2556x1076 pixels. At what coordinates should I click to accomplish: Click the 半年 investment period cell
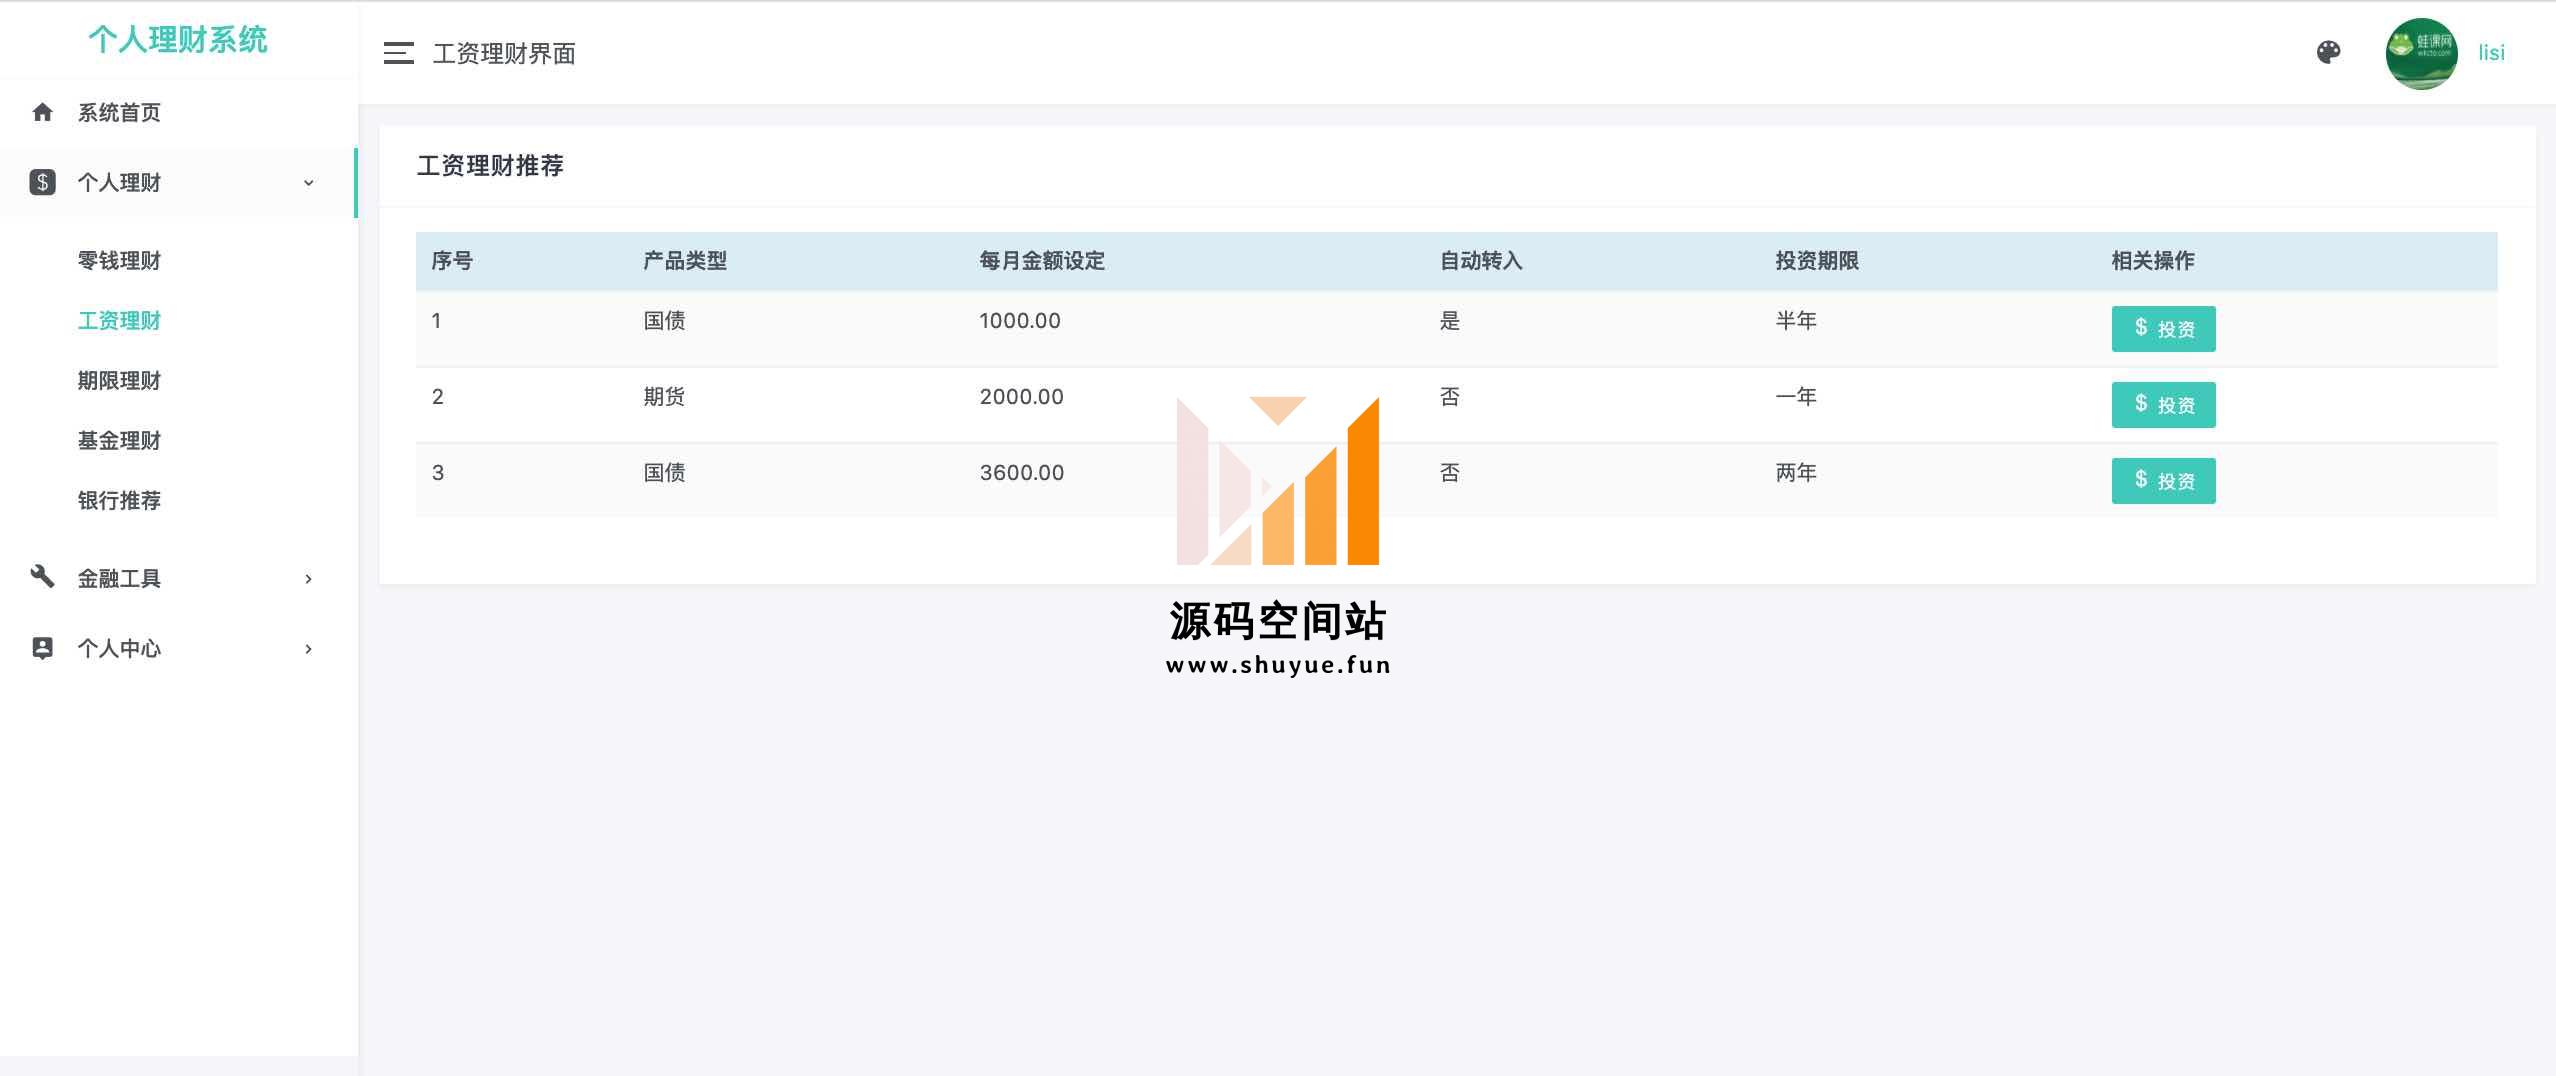pos(1796,321)
